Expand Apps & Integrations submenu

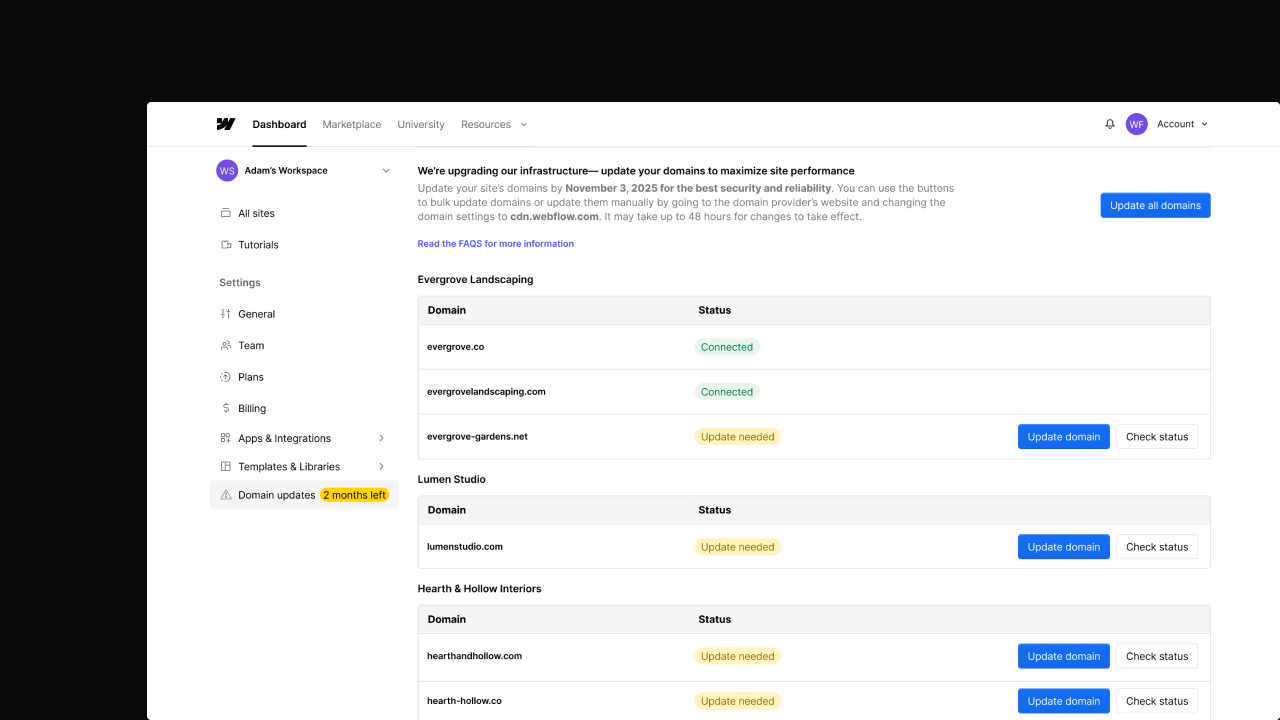click(x=381, y=438)
